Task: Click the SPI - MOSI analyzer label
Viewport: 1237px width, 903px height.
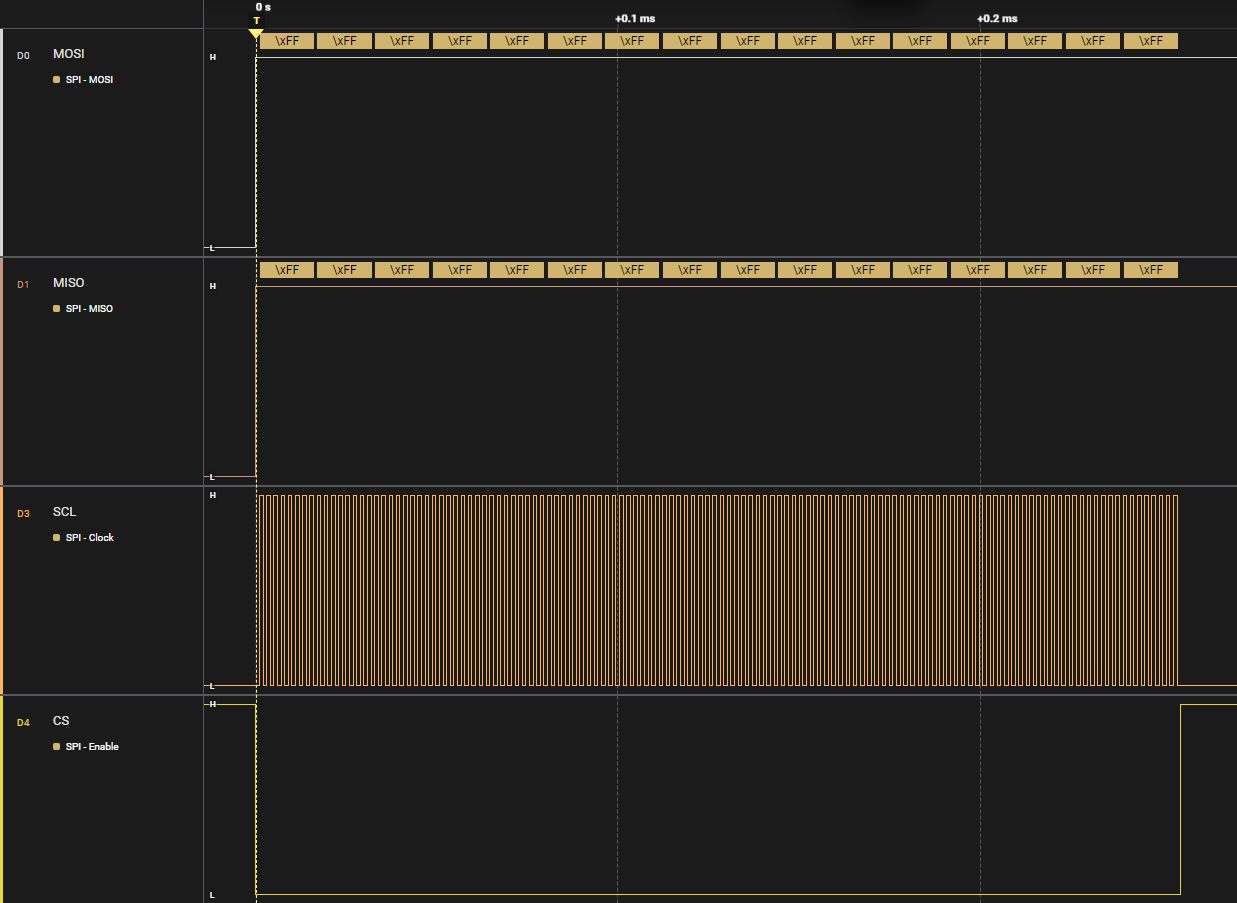Action: (x=89, y=80)
